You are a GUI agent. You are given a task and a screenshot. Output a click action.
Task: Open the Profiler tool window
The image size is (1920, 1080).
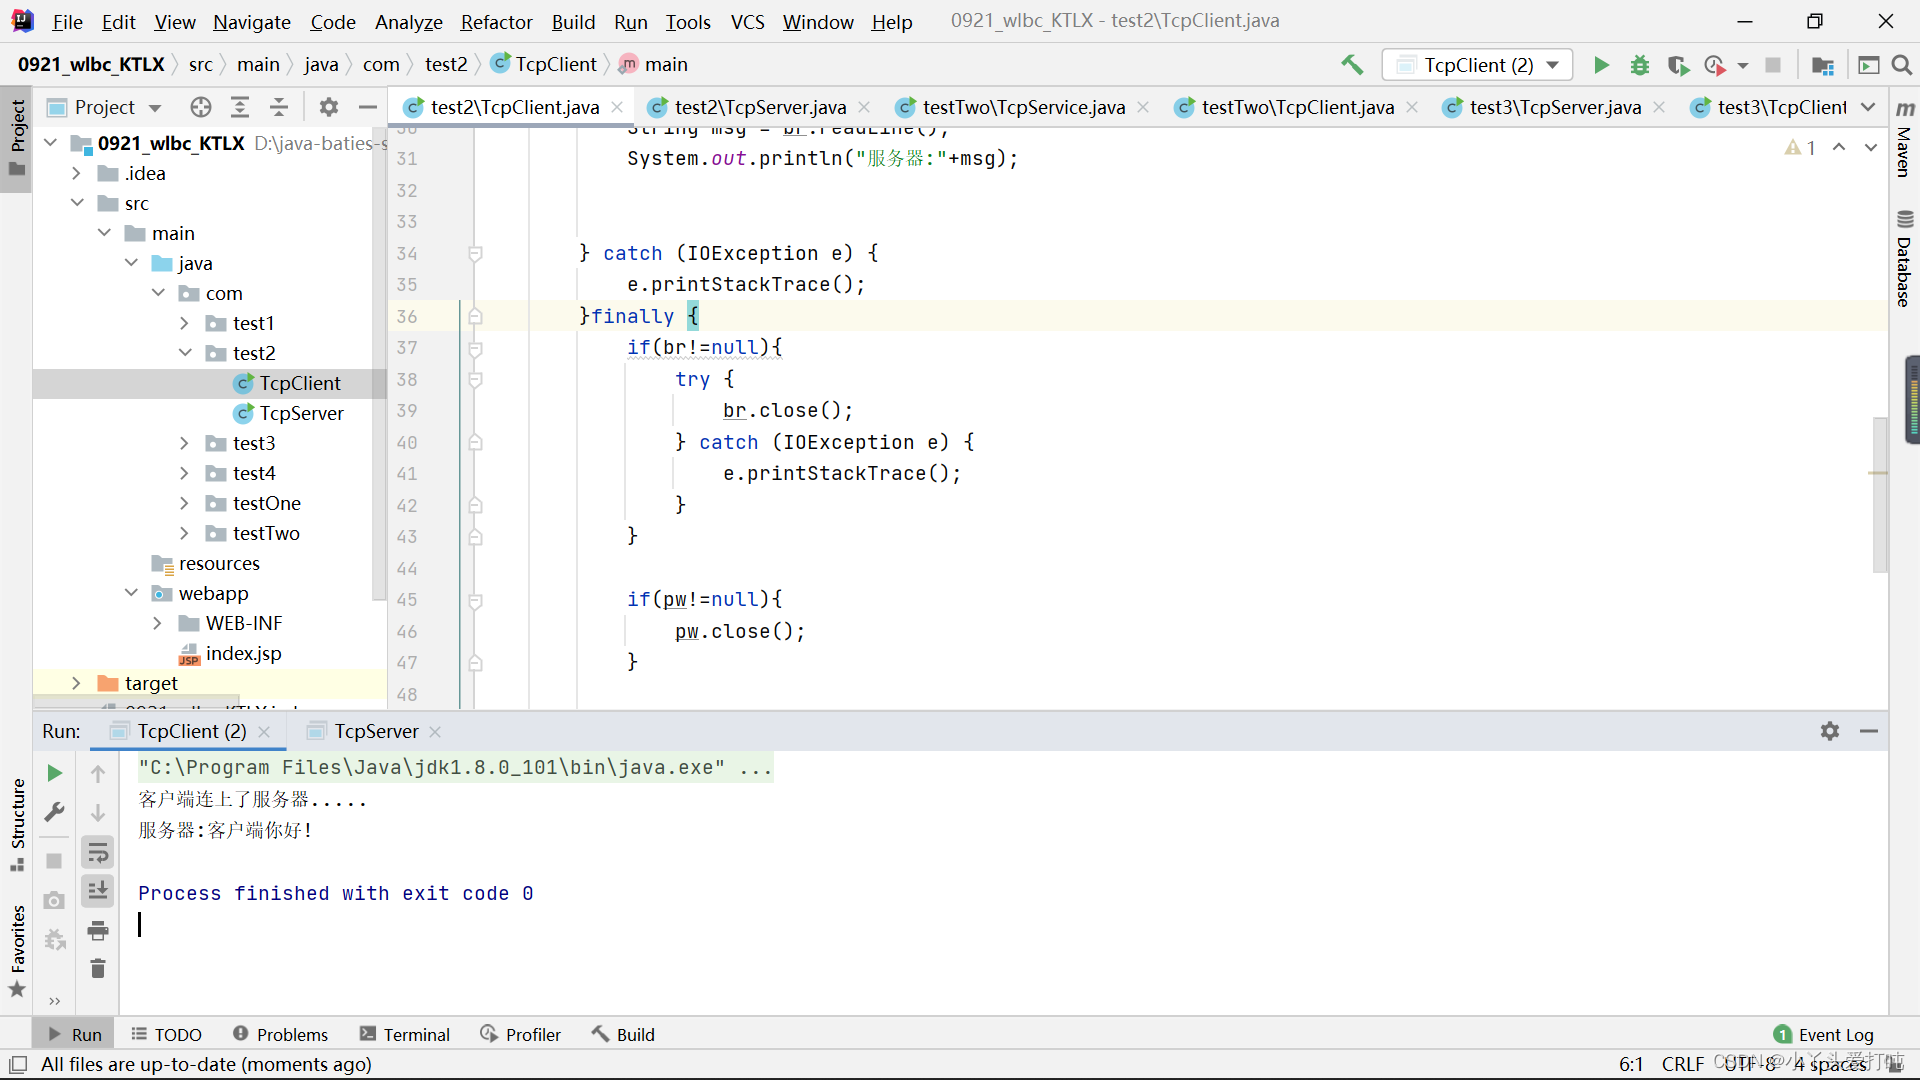[x=520, y=1034]
